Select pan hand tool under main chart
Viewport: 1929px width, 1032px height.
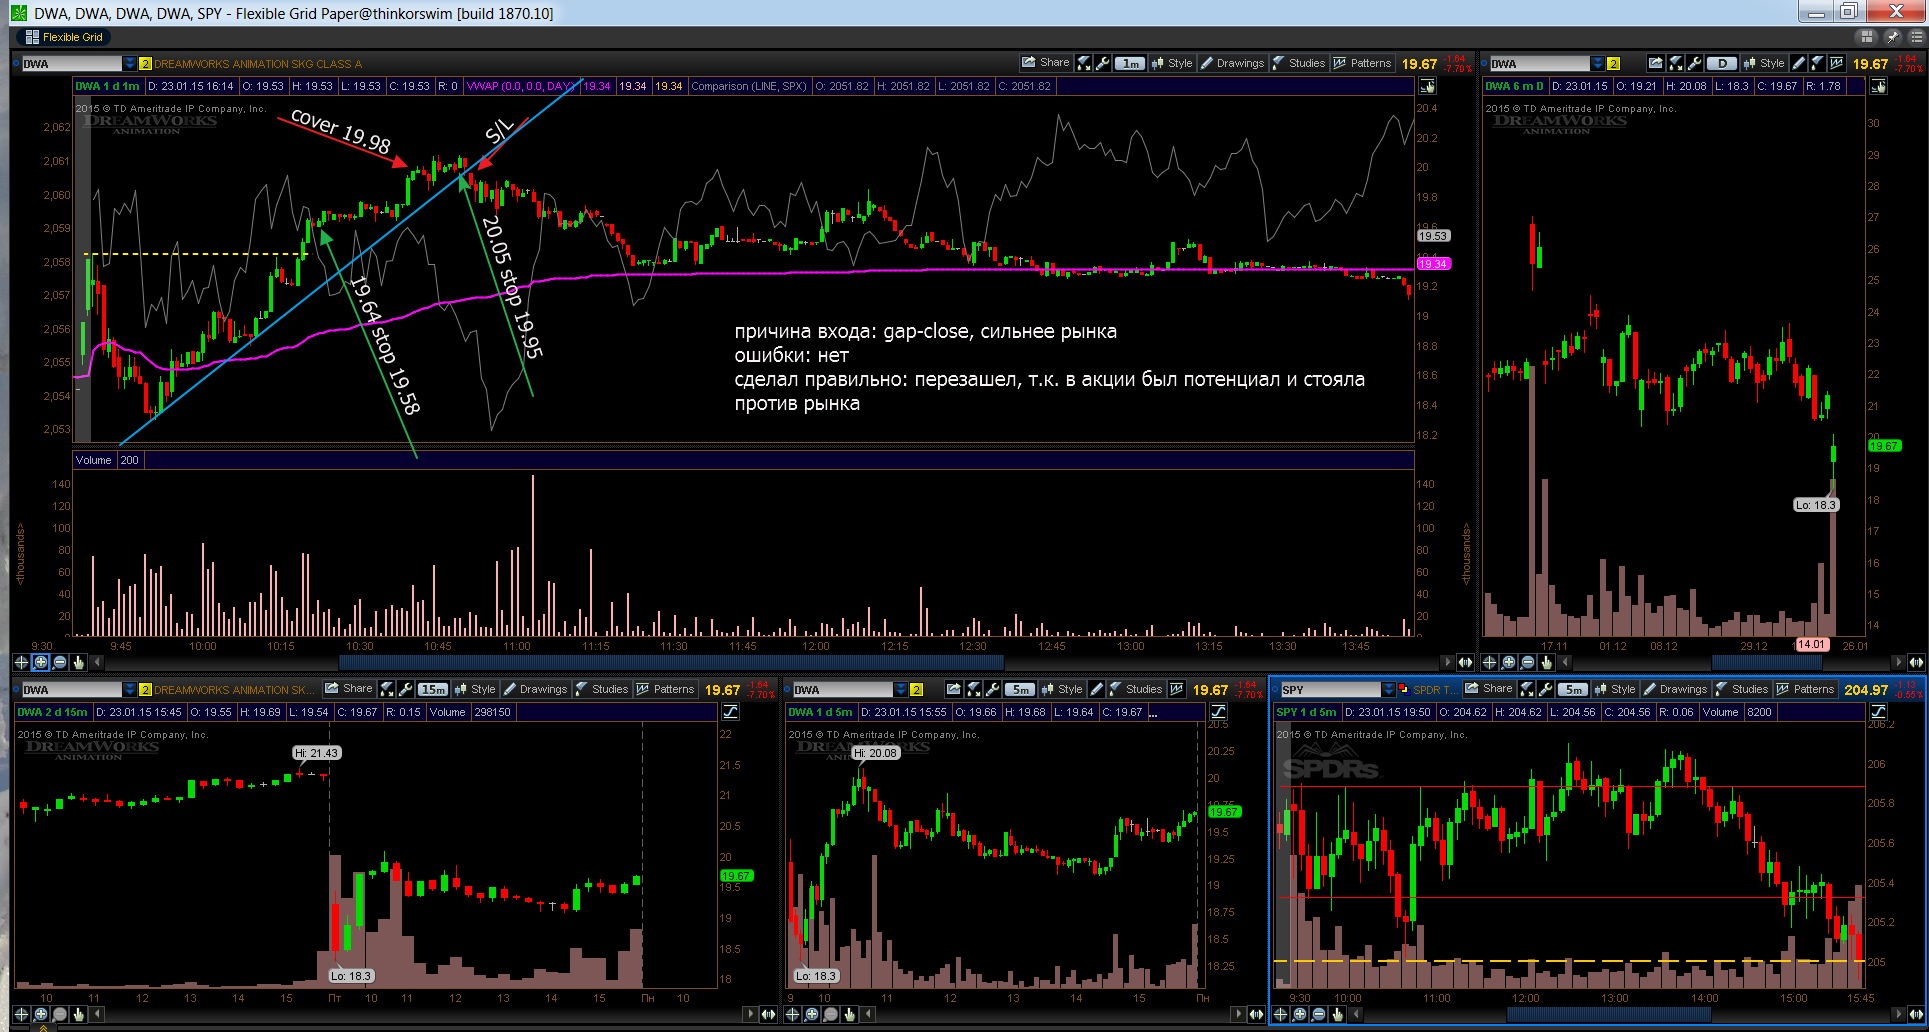pyautogui.click(x=78, y=662)
